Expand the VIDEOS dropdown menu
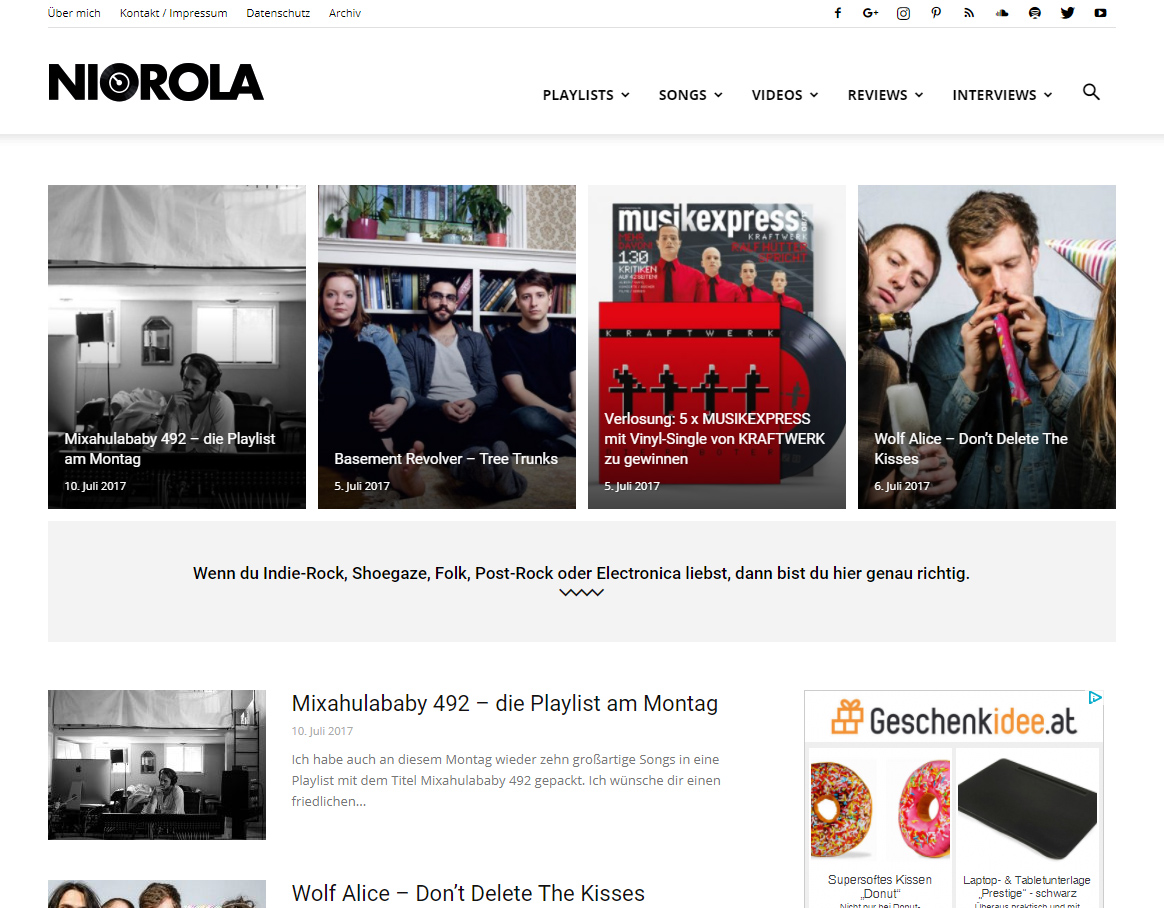Screen dimensions: 1164x908 click(785, 95)
